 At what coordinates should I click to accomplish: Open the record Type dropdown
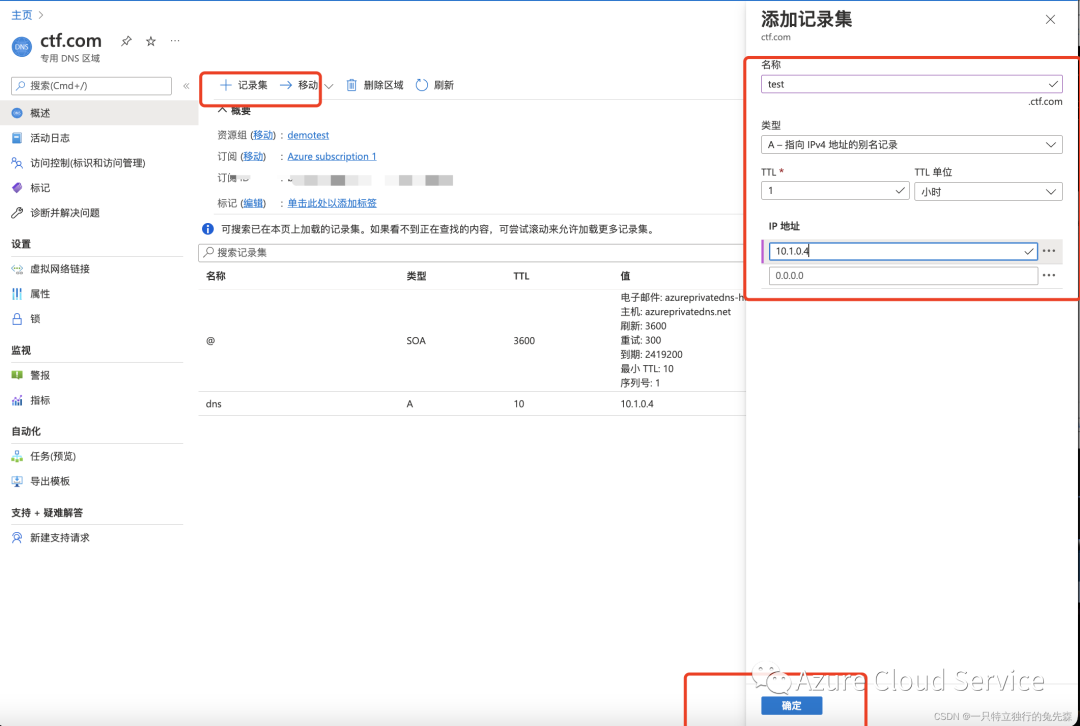(911, 145)
